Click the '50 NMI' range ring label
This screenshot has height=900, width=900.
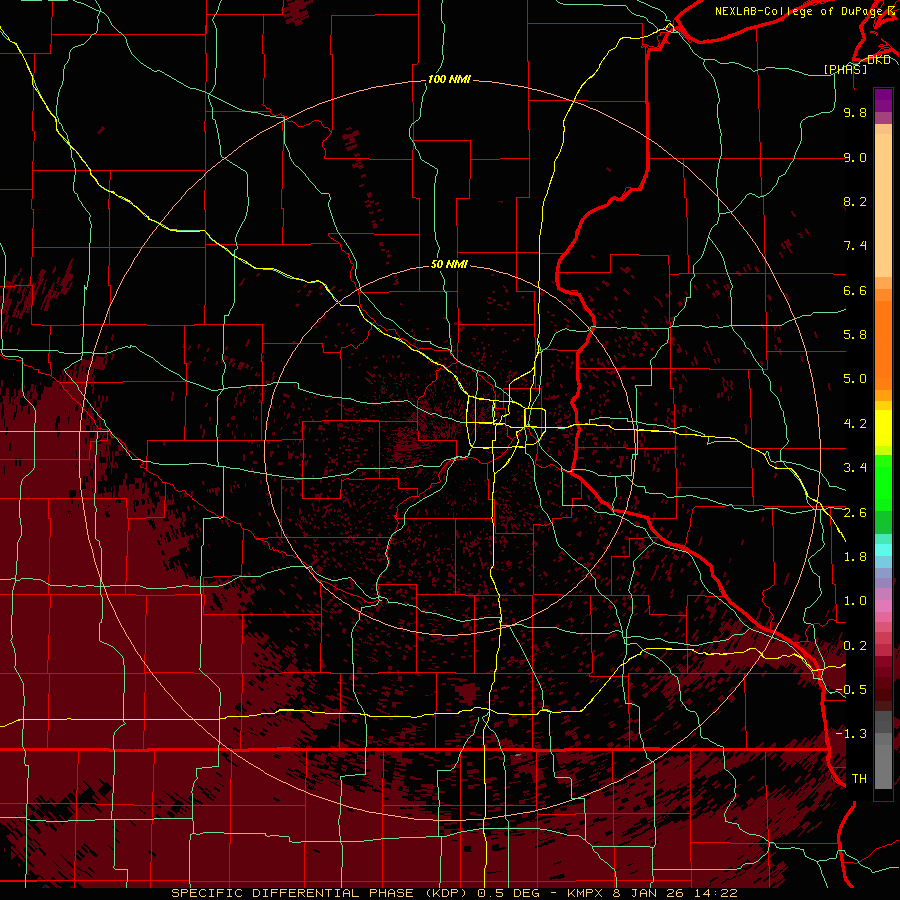449,264
